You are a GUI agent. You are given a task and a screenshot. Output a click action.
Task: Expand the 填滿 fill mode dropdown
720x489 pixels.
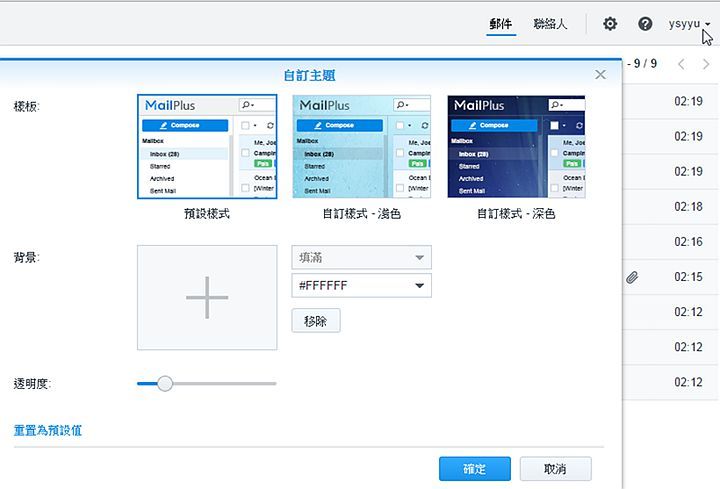tap(361, 258)
